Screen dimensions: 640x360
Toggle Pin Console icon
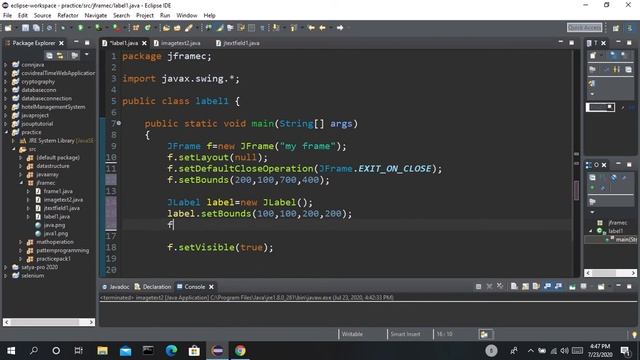pos(572,287)
